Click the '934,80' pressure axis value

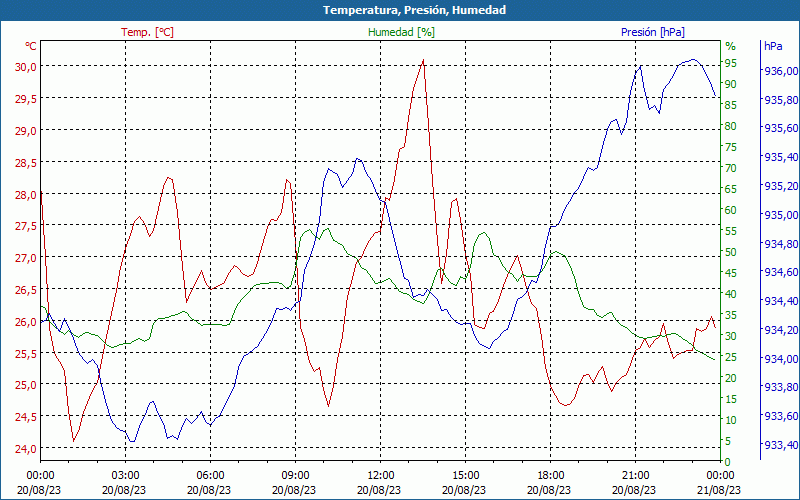tap(781, 244)
